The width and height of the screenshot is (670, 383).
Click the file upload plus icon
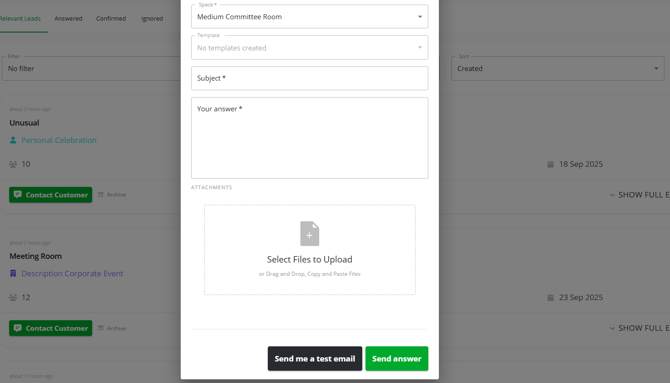click(x=309, y=233)
